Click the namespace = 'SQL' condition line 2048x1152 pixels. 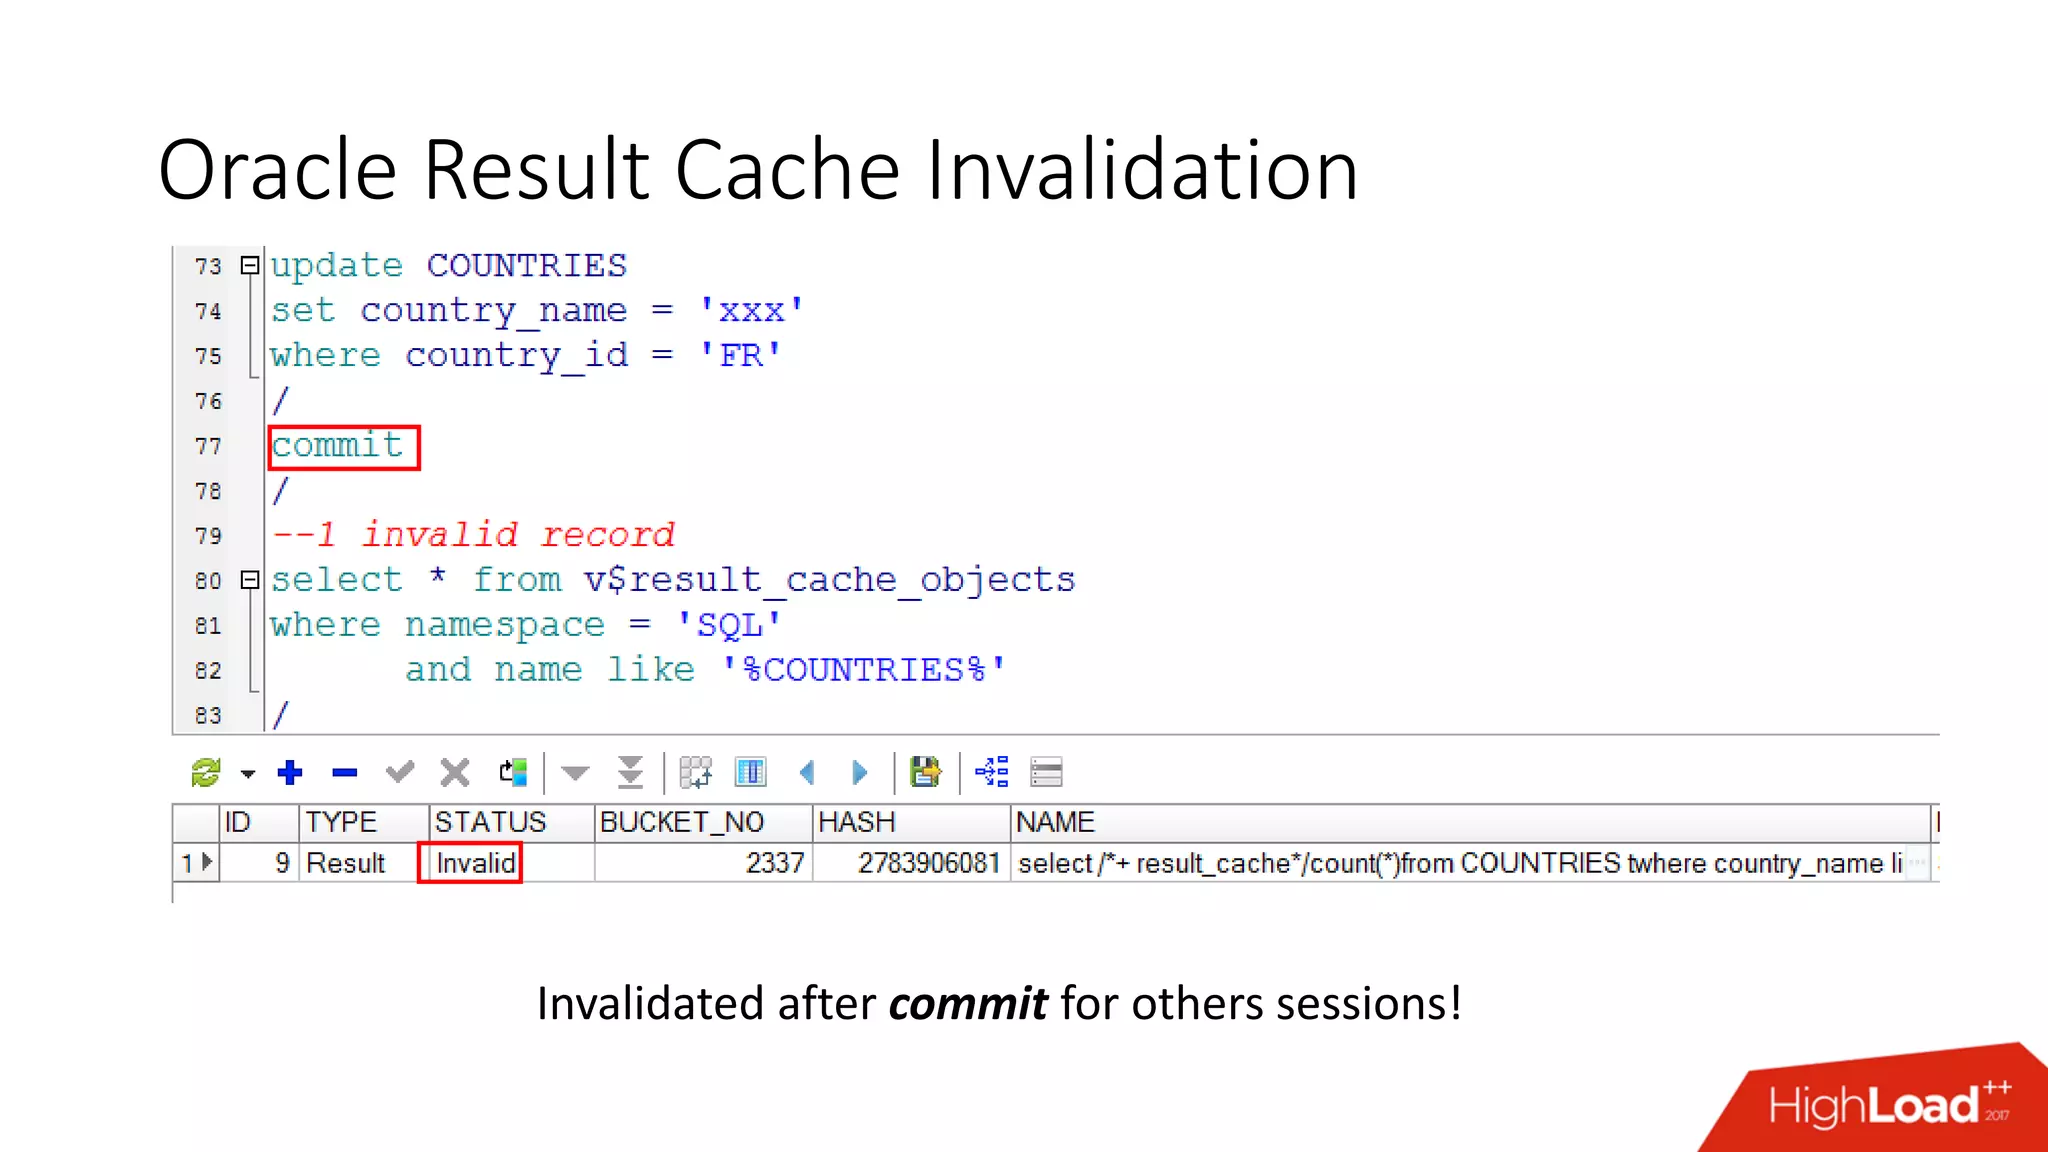tap(526, 625)
